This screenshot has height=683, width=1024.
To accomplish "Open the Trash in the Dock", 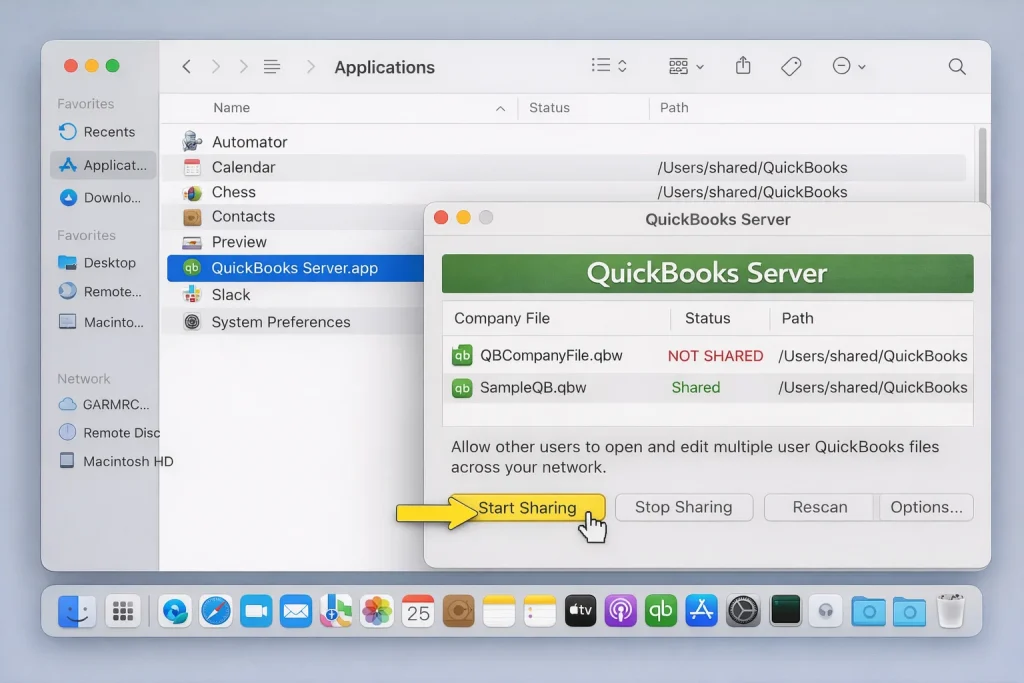I will pos(950,611).
